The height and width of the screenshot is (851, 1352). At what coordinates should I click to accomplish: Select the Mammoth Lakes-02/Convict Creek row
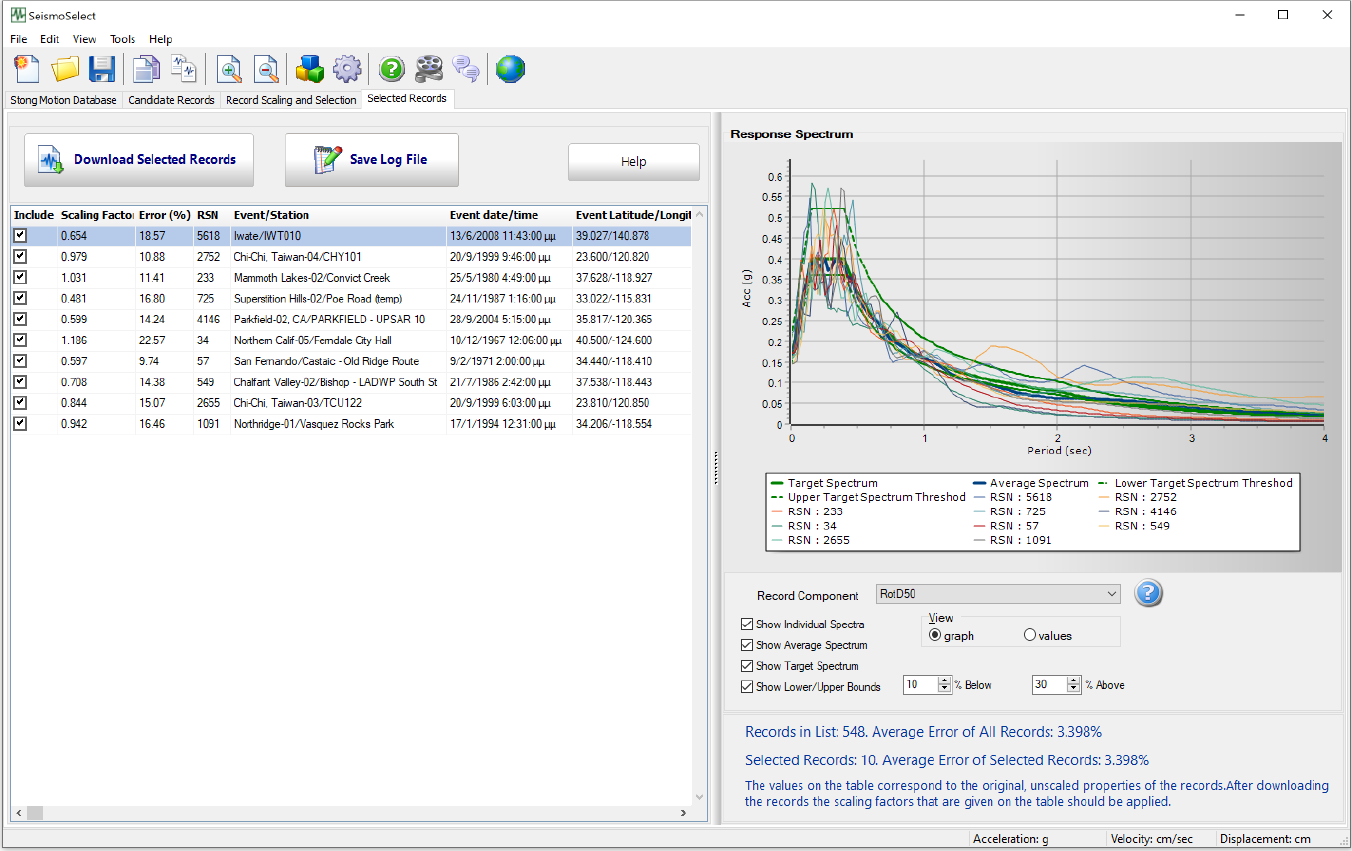coord(351,278)
